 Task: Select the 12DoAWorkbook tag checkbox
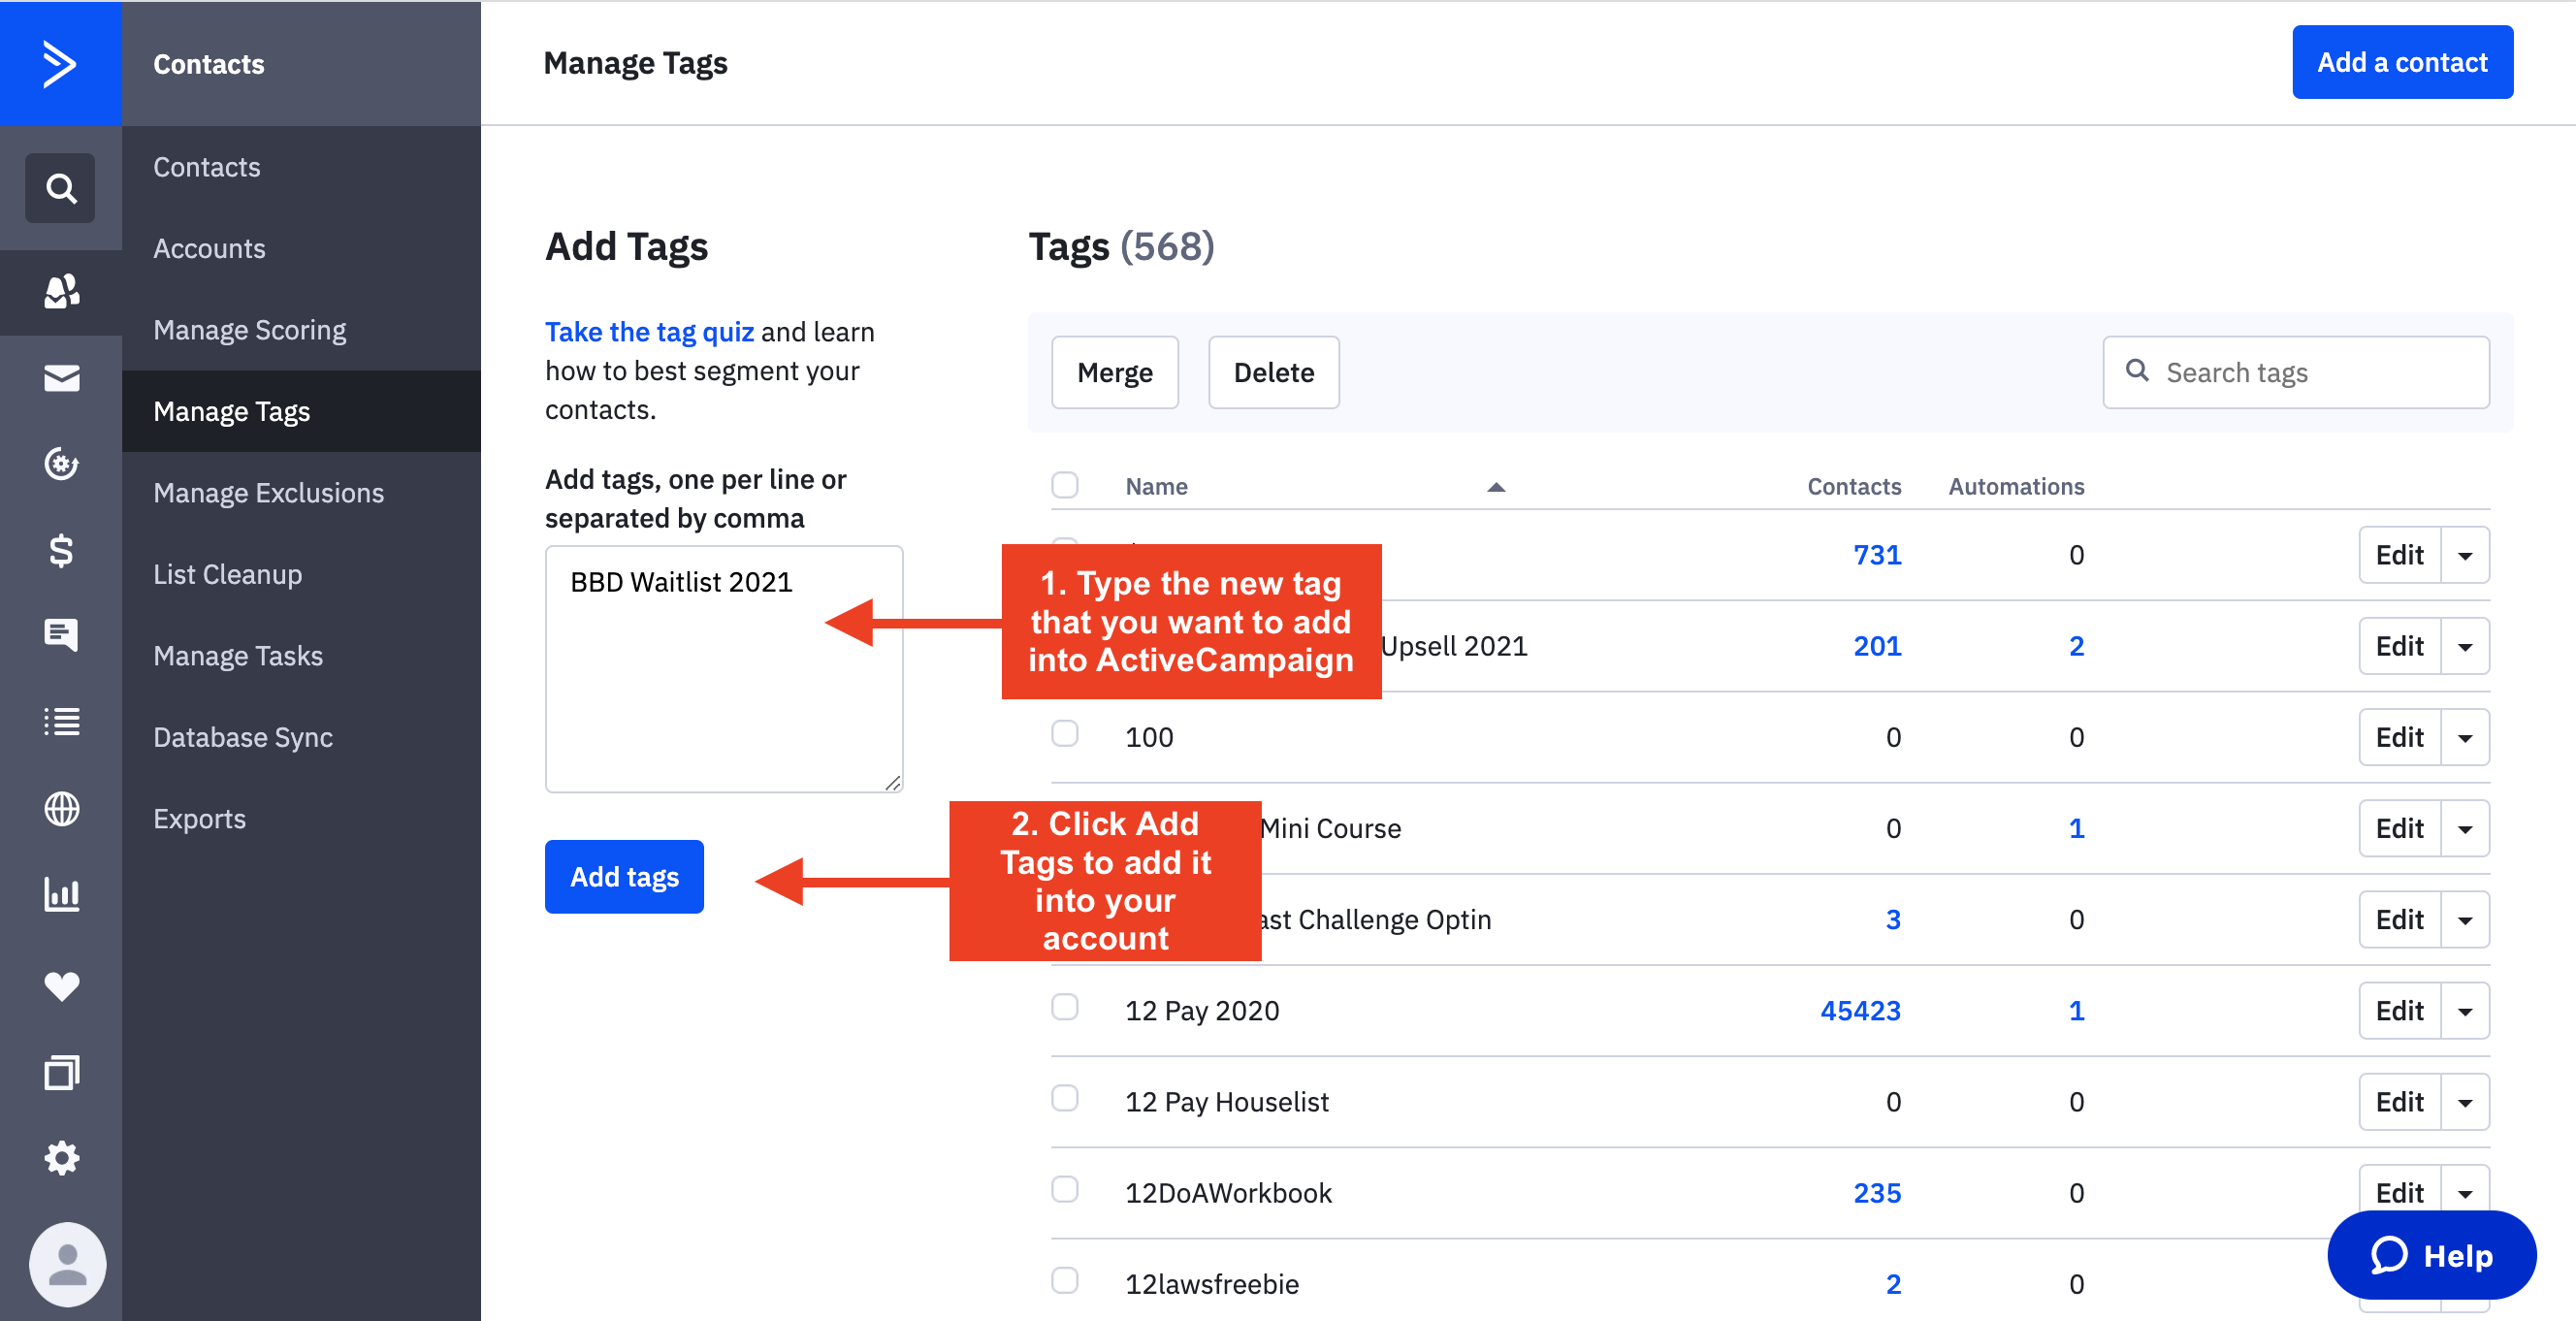tap(1065, 1190)
